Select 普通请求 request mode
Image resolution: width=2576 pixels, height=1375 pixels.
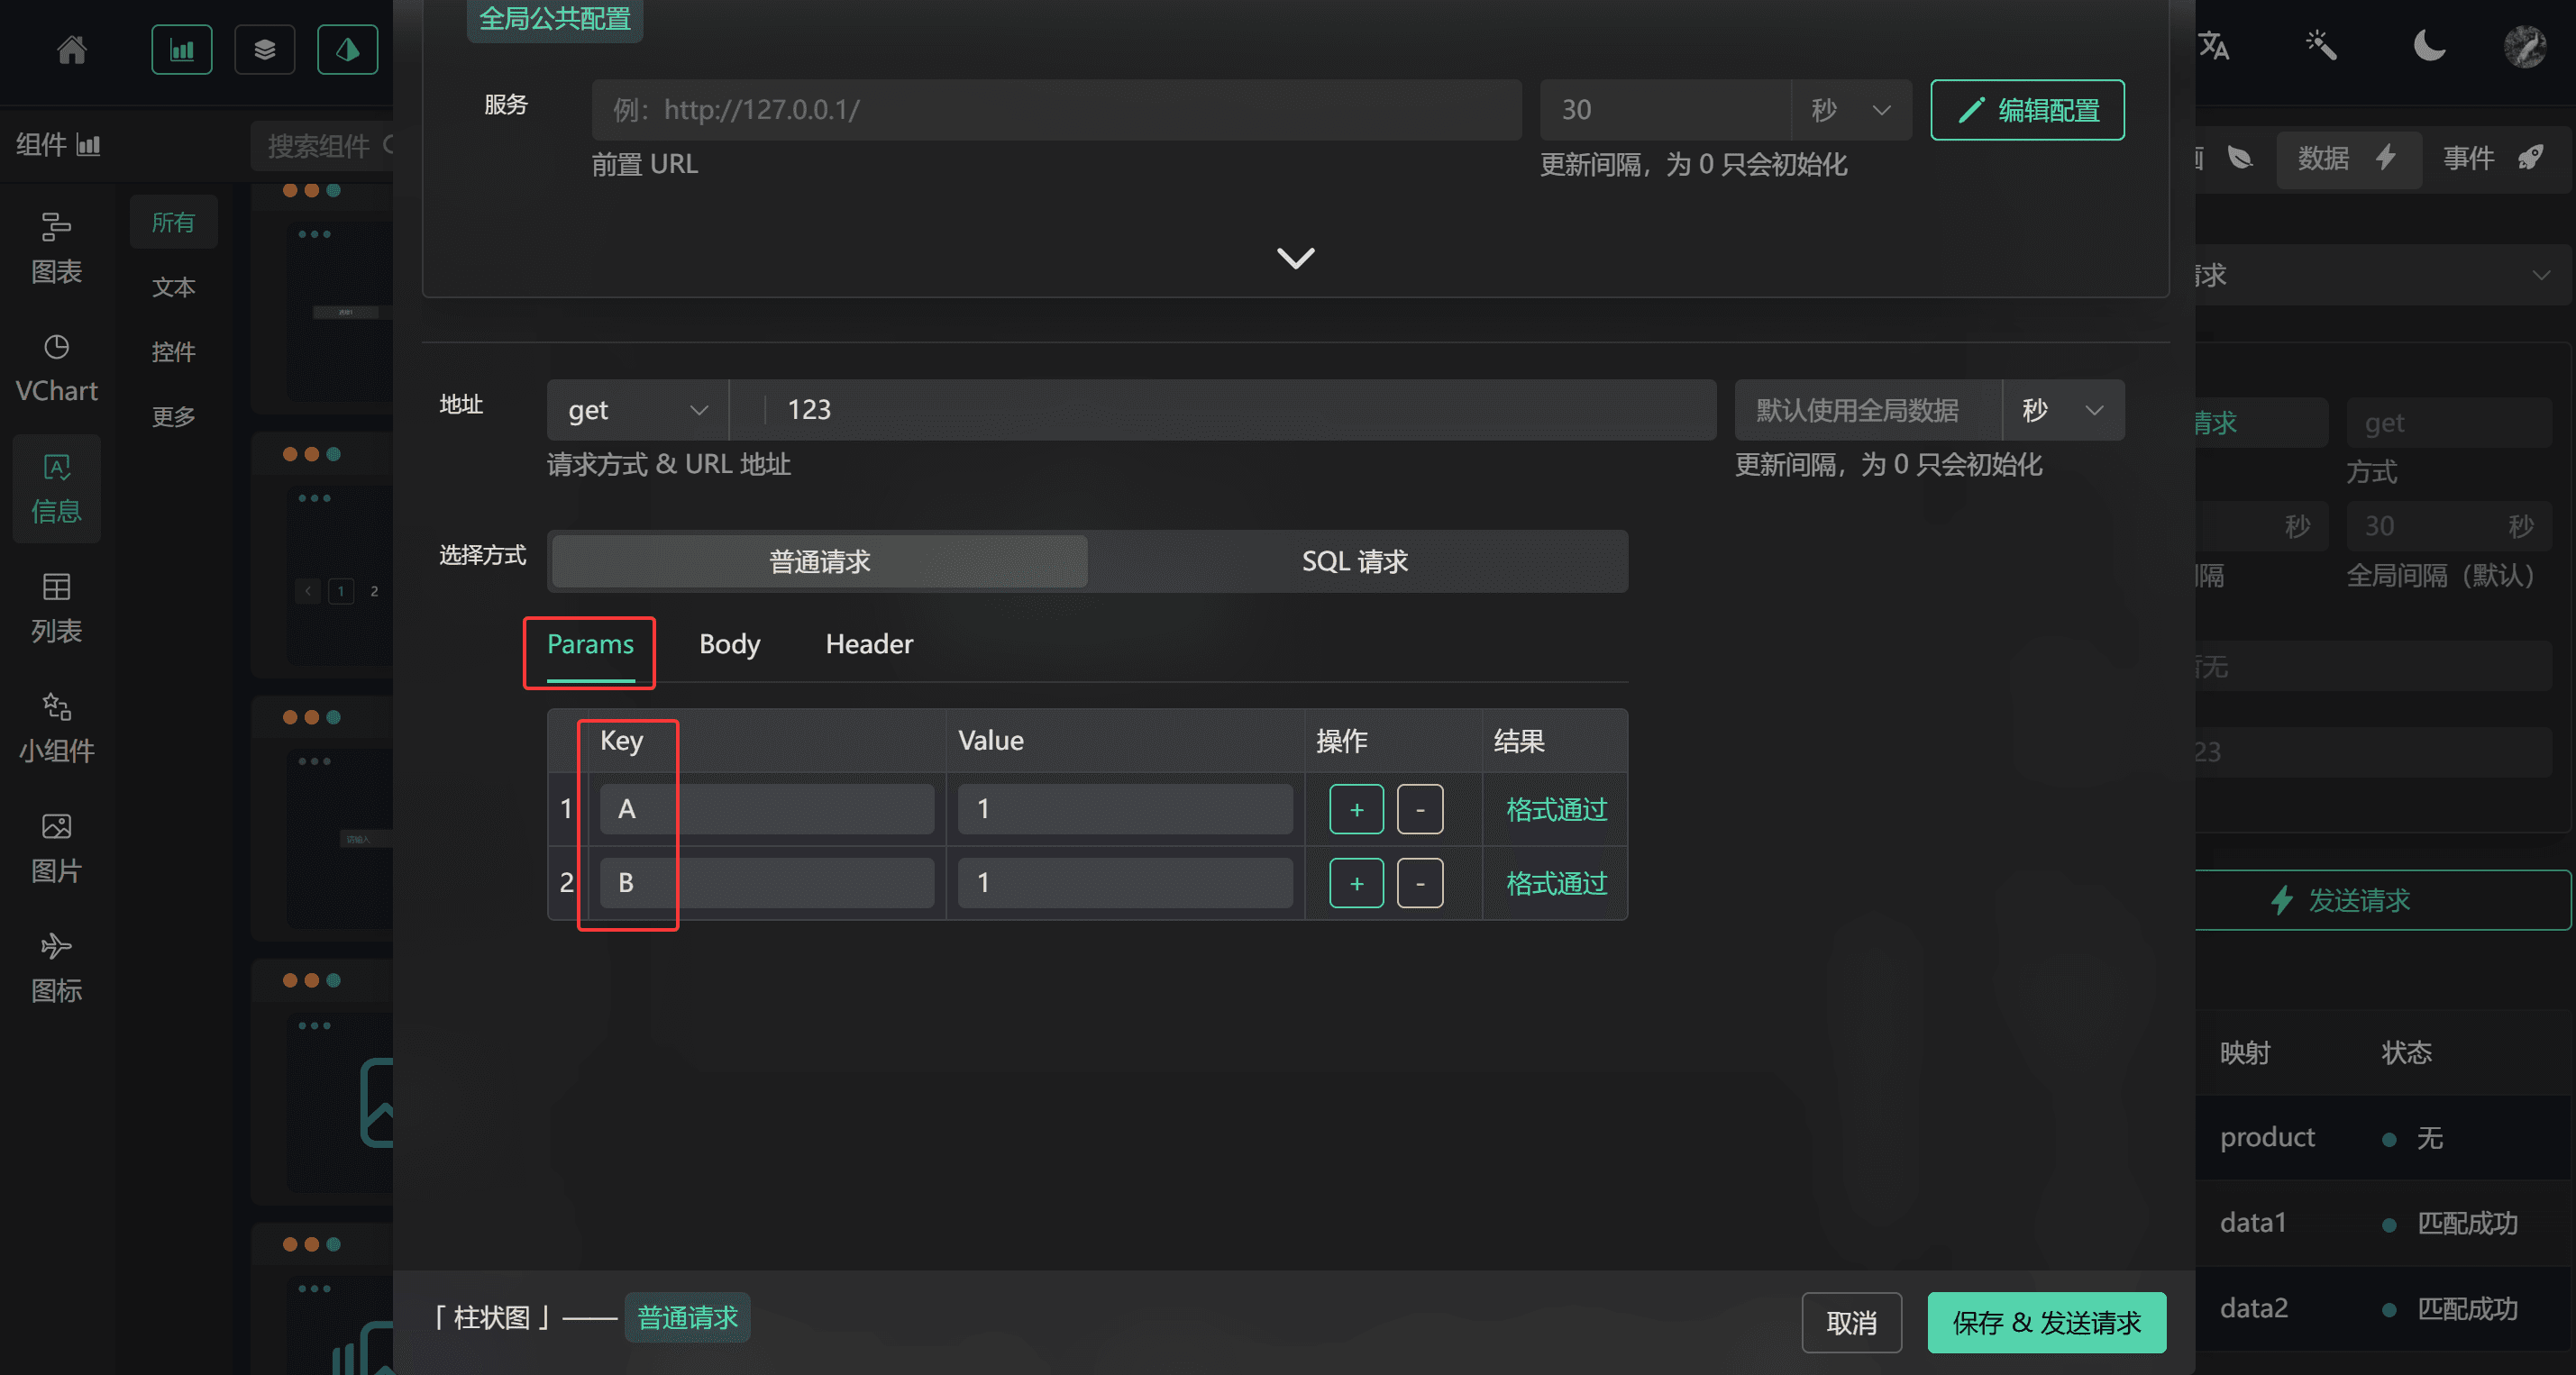coord(819,561)
